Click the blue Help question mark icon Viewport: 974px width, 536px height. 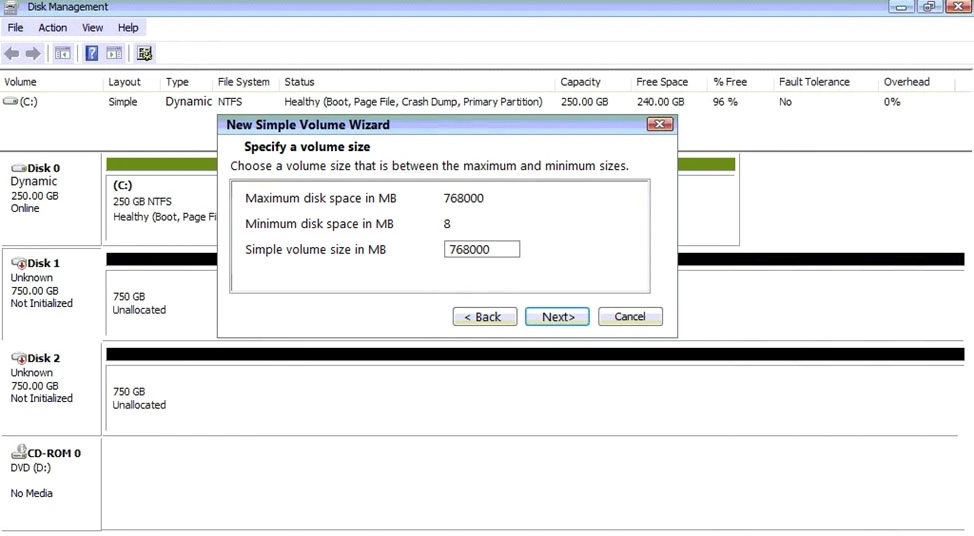[92, 53]
